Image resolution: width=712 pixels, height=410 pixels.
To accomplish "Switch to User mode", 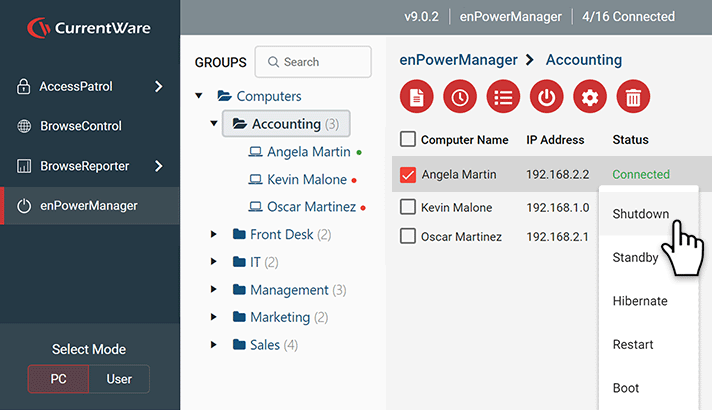I will point(119,379).
